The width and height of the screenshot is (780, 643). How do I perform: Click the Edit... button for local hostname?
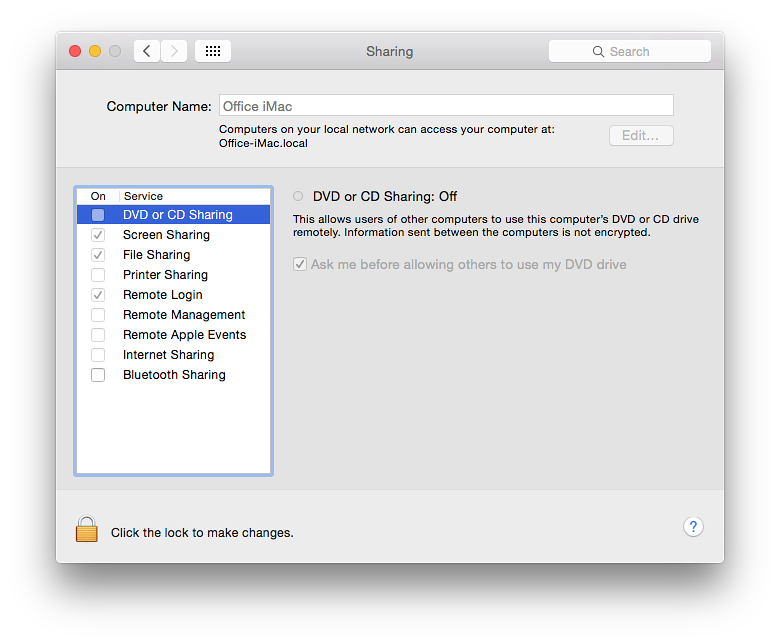click(x=641, y=135)
